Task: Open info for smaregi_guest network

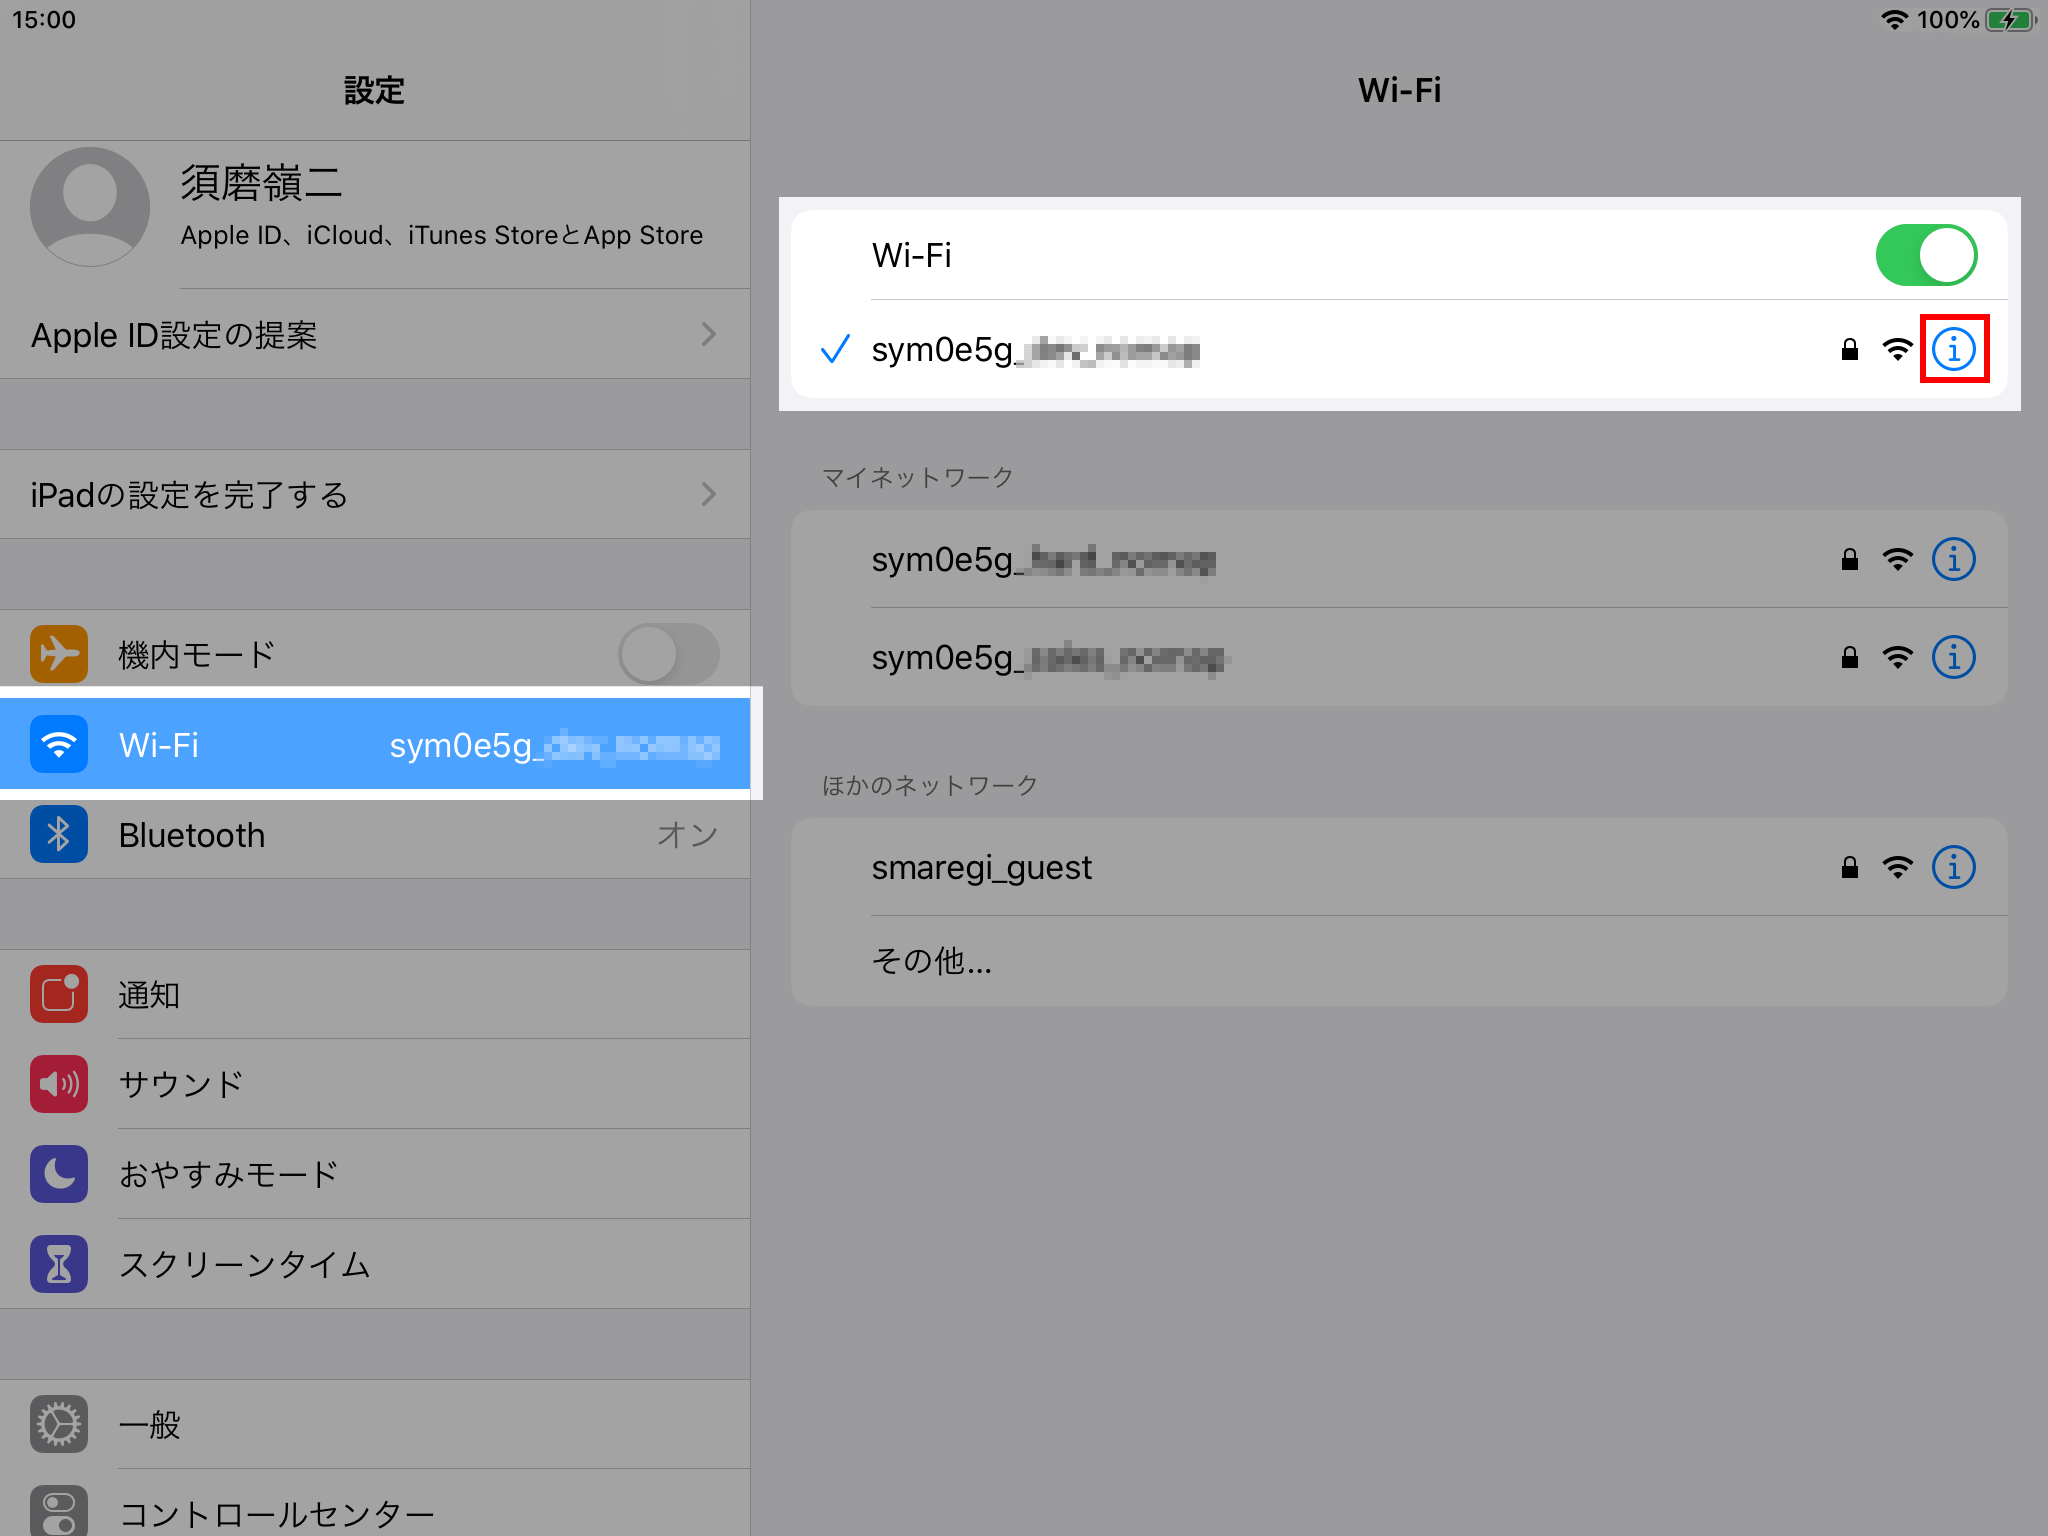Action: (x=1953, y=867)
